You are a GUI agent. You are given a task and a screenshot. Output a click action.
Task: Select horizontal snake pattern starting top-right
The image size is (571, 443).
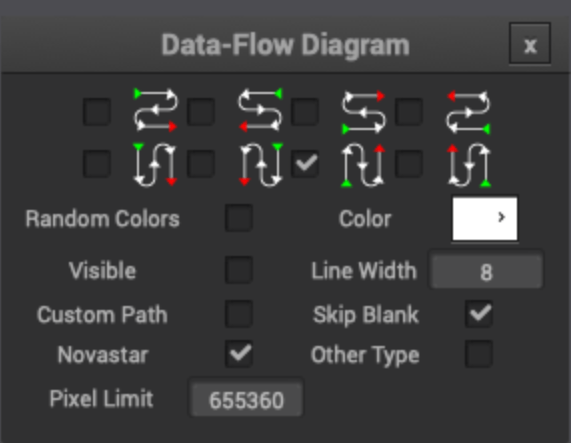201,112
